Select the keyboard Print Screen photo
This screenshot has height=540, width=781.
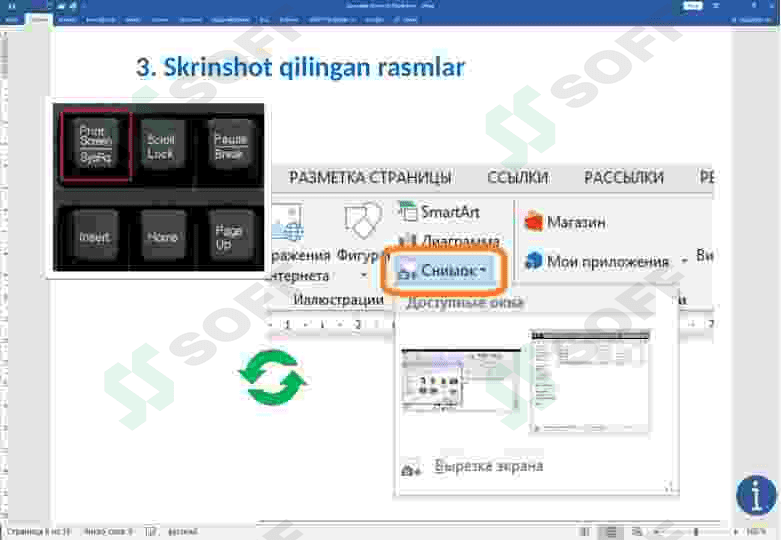pos(158,187)
